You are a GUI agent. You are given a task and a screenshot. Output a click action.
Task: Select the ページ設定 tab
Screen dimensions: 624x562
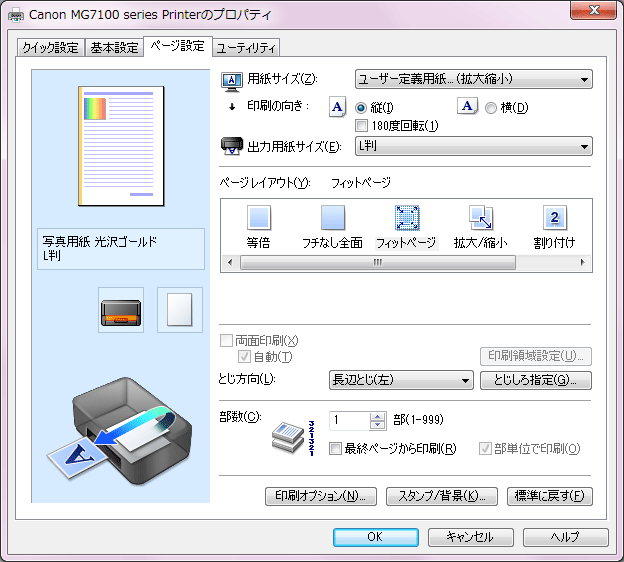click(177, 46)
